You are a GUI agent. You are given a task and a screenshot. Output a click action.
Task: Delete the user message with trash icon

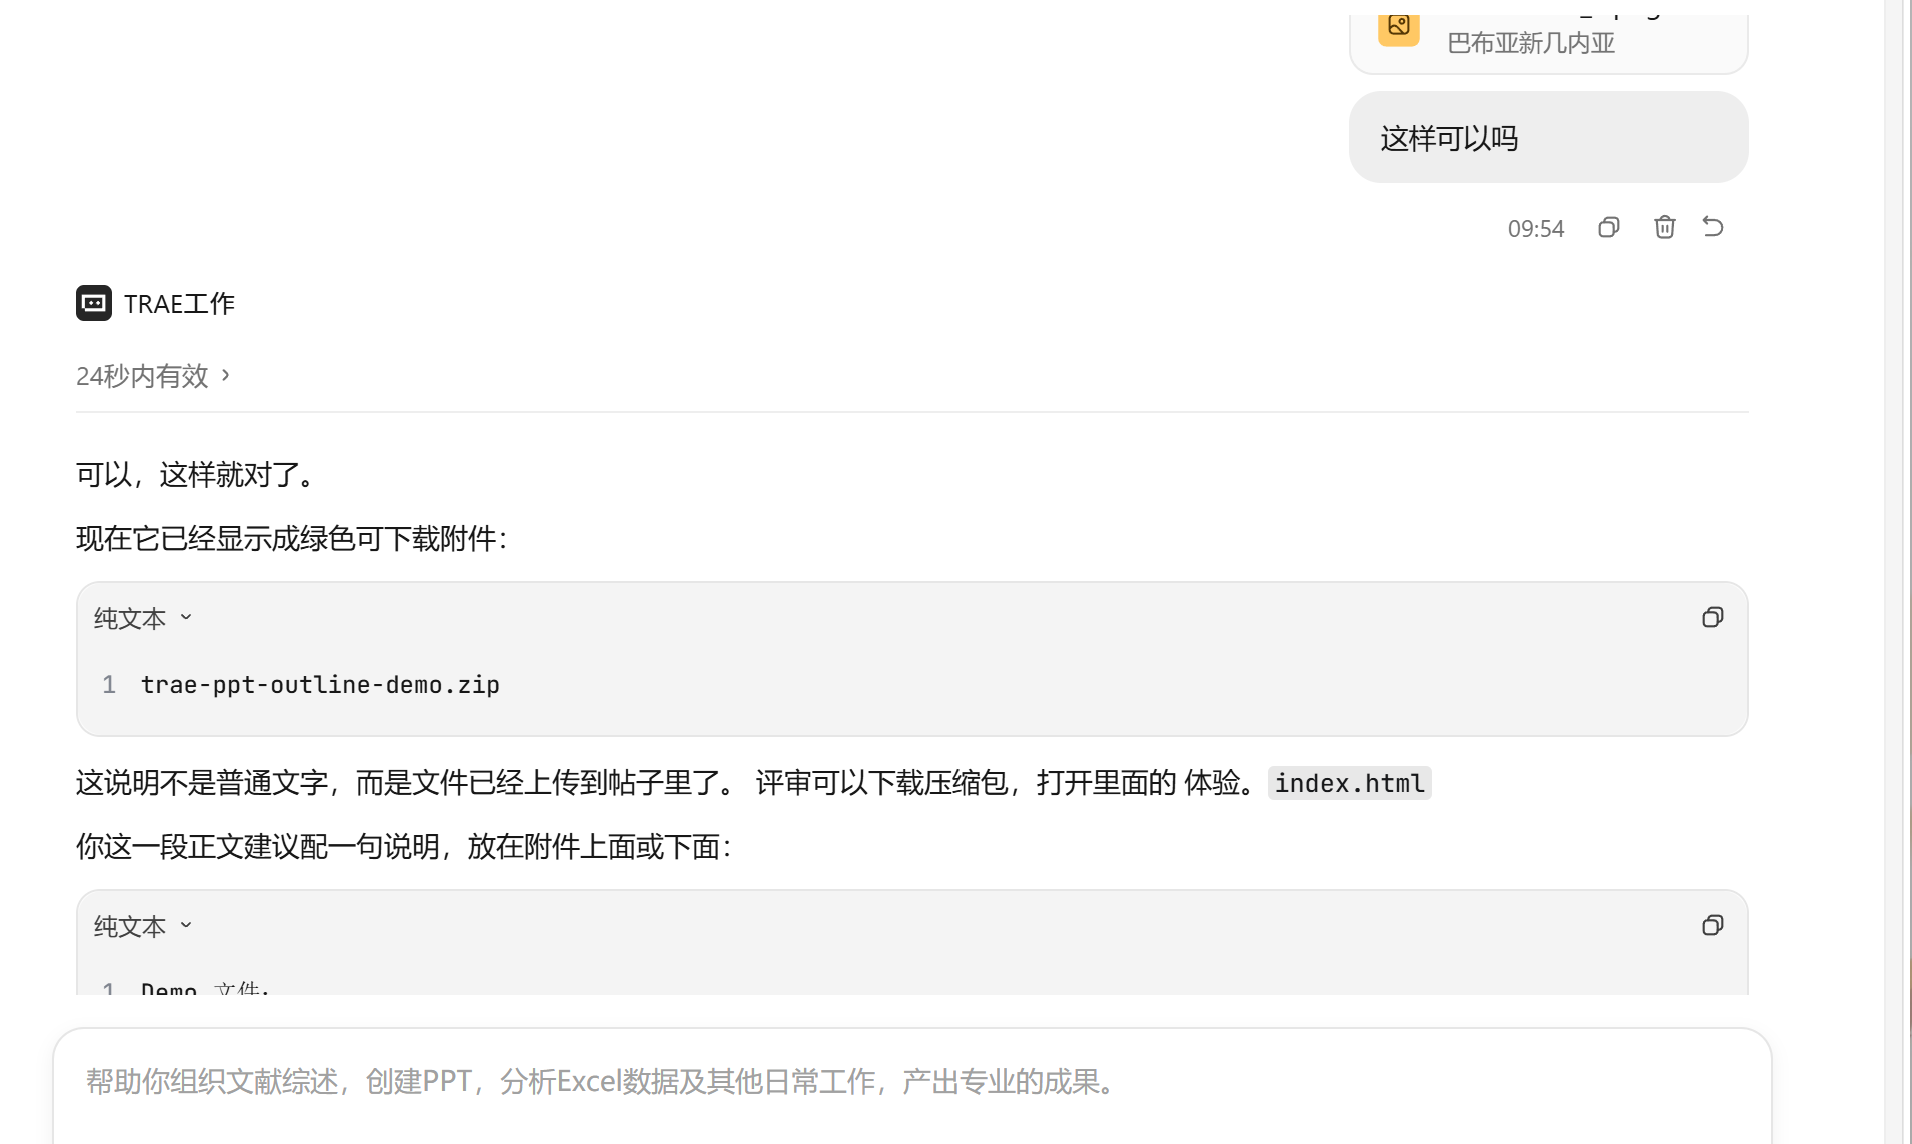tap(1664, 228)
